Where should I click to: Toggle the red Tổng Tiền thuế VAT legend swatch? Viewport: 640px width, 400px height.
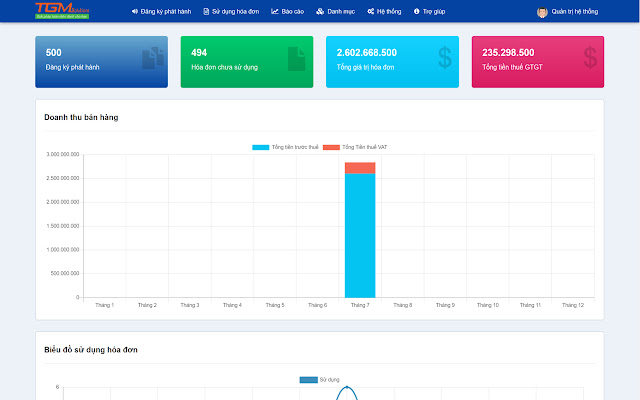[x=331, y=147]
